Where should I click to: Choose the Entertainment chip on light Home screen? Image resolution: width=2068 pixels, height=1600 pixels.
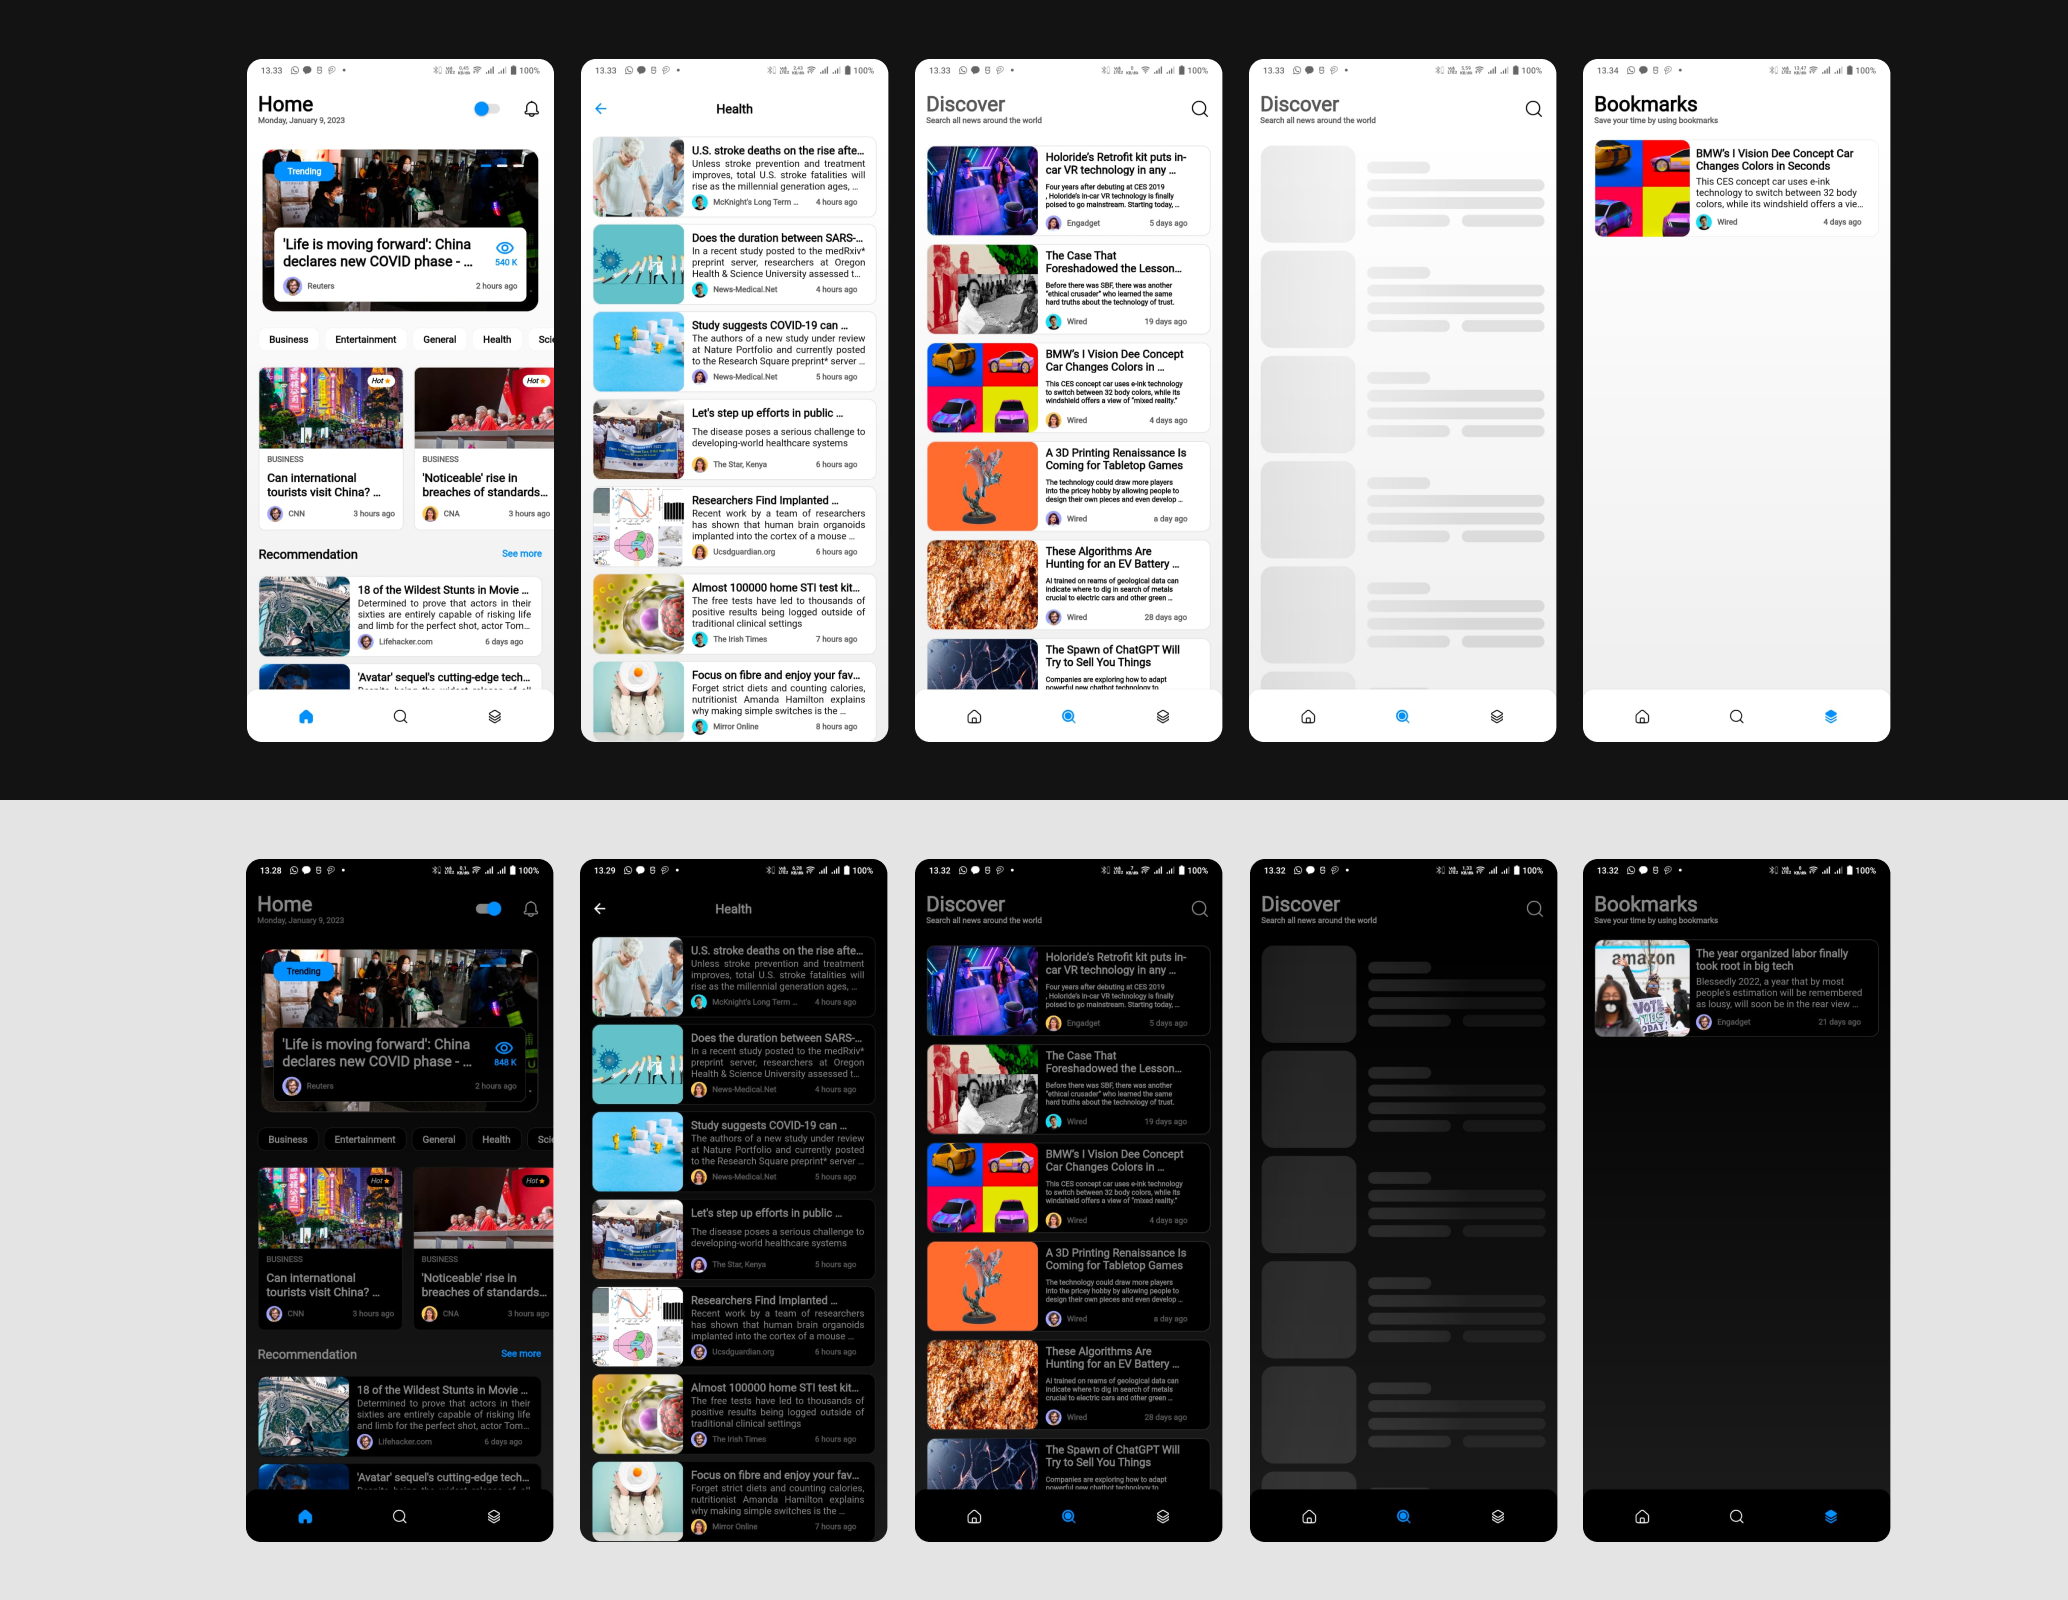pos(365,340)
